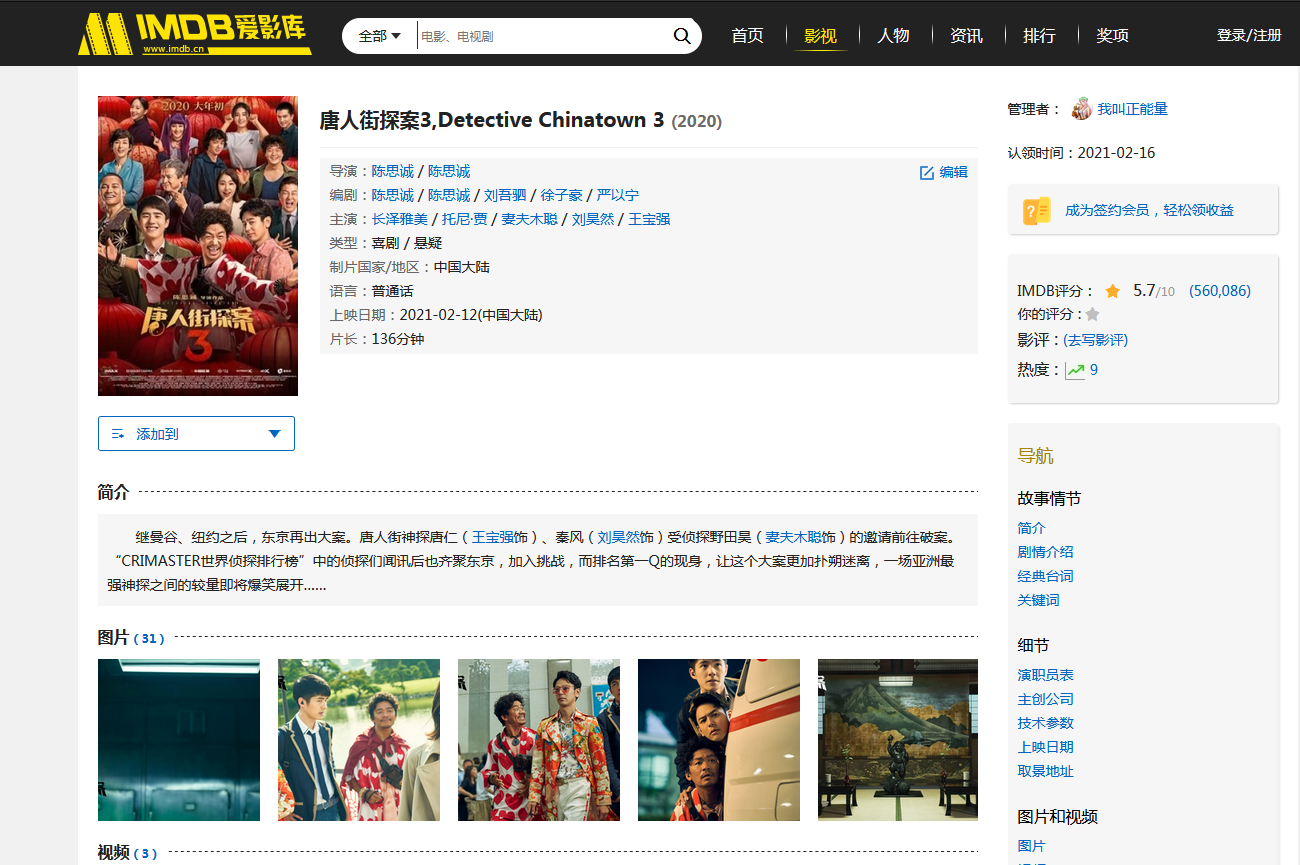The width and height of the screenshot is (1300, 865).
Task: Open the lakeside scene still thumbnail
Action: click(x=359, y=740)
